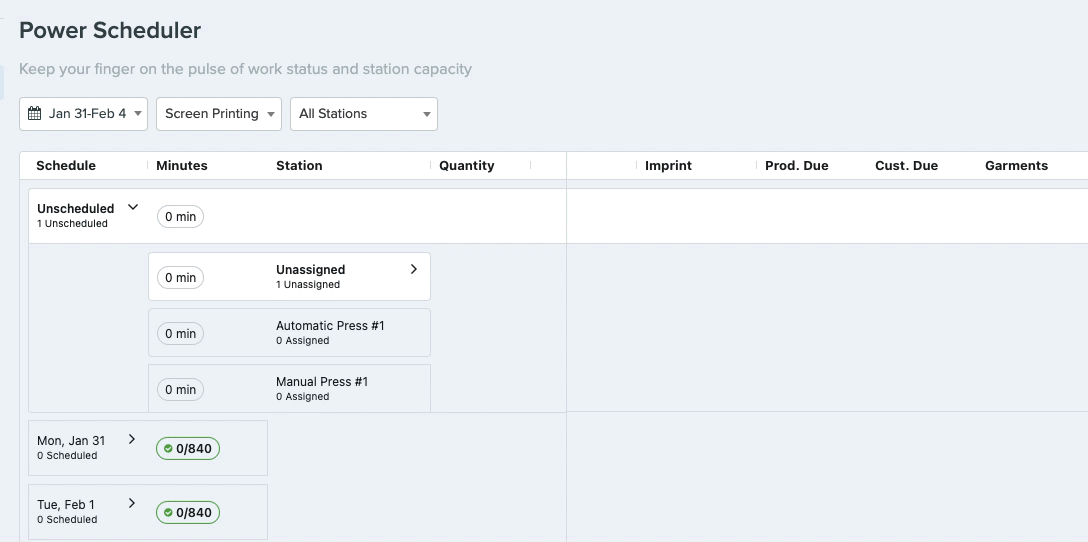Click the Unscheduled group label

click(x=76, y=208)
